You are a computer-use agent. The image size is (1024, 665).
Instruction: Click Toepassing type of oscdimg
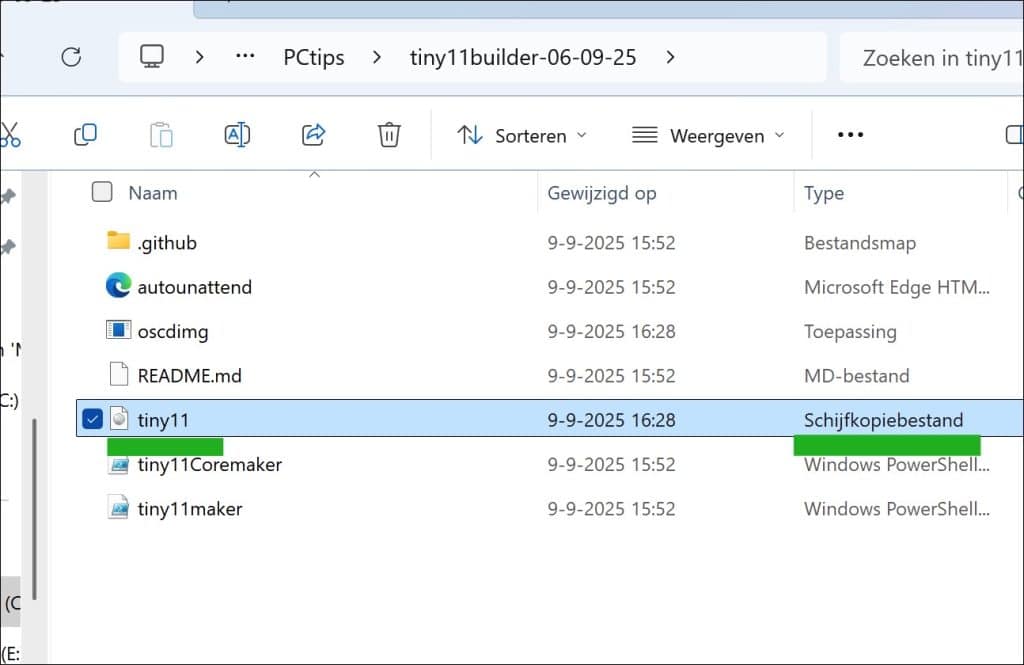point(850,331)
